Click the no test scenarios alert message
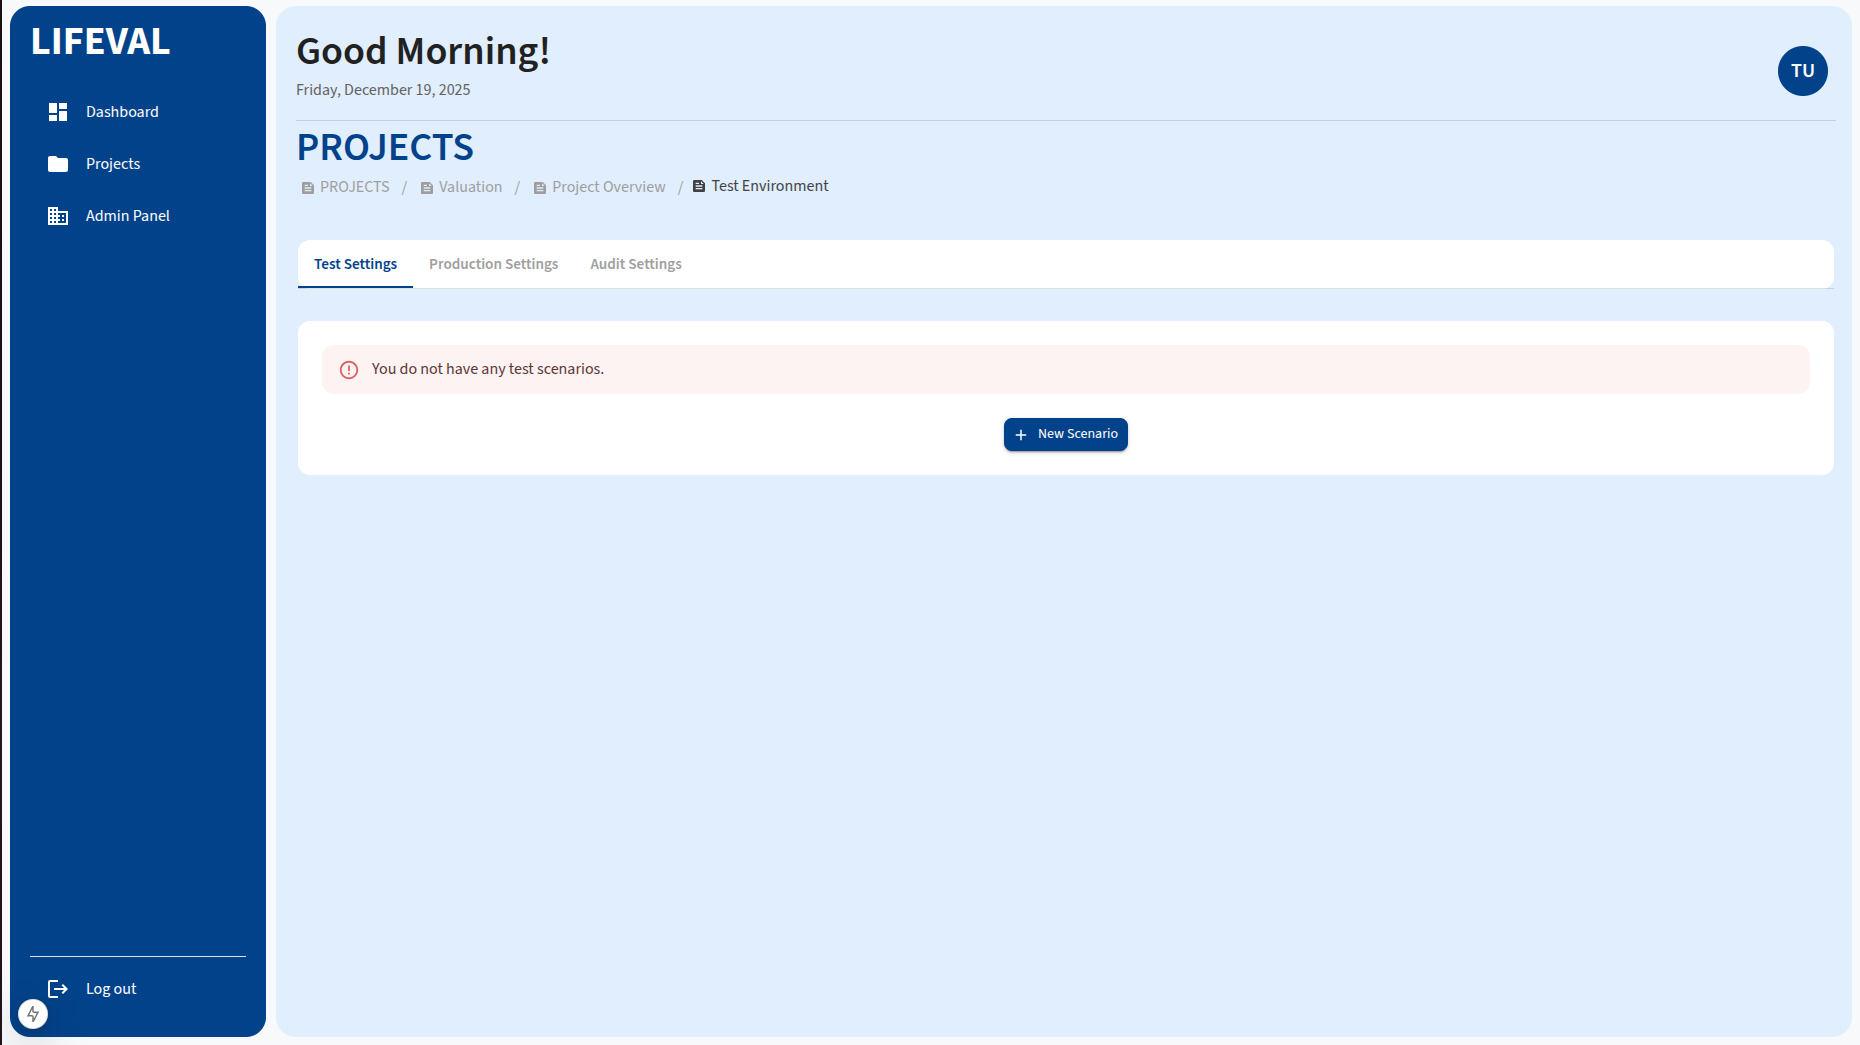 [487, 369]
